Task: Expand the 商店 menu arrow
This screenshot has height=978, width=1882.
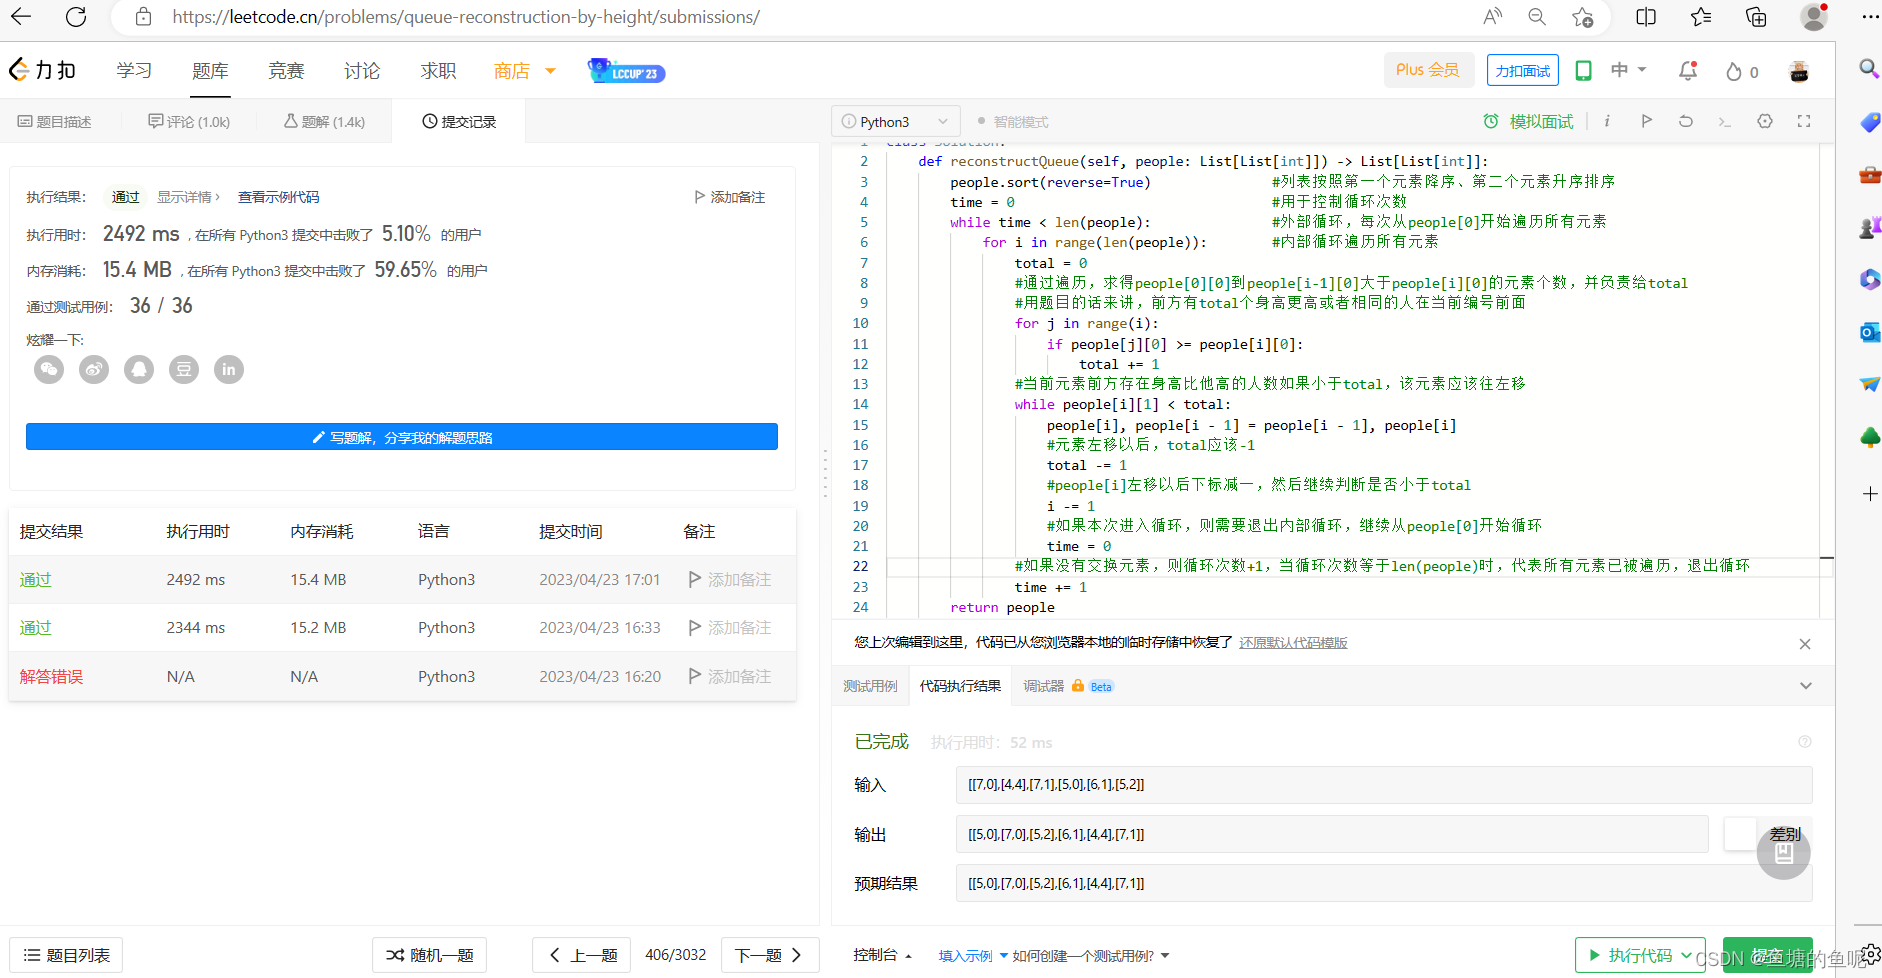Action: point(550,71)
